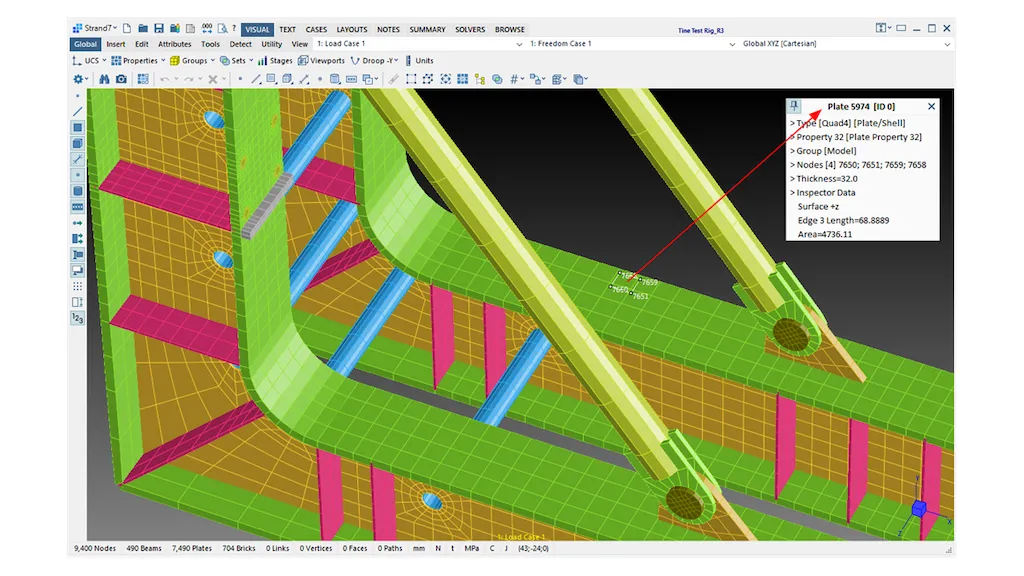
Task: Open the Attributes menu
Action: (x=174, y=44)
